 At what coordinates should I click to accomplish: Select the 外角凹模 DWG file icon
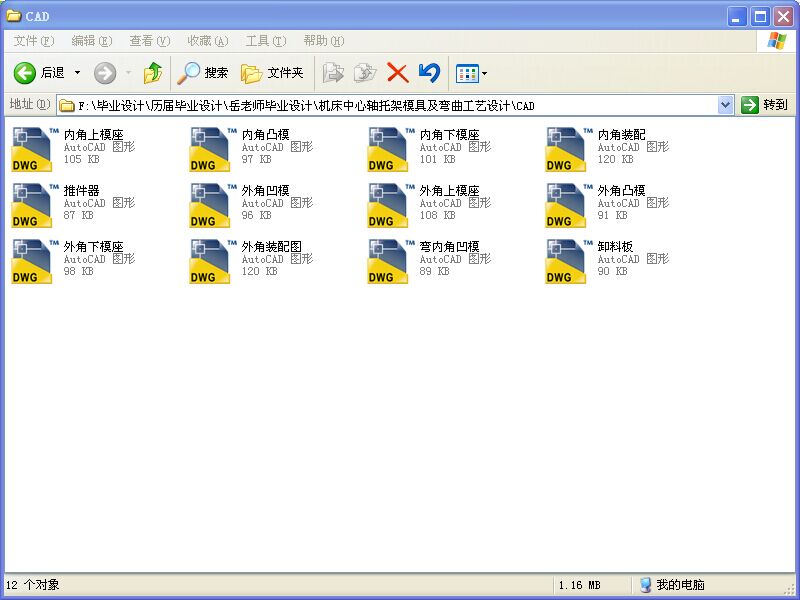211,206
